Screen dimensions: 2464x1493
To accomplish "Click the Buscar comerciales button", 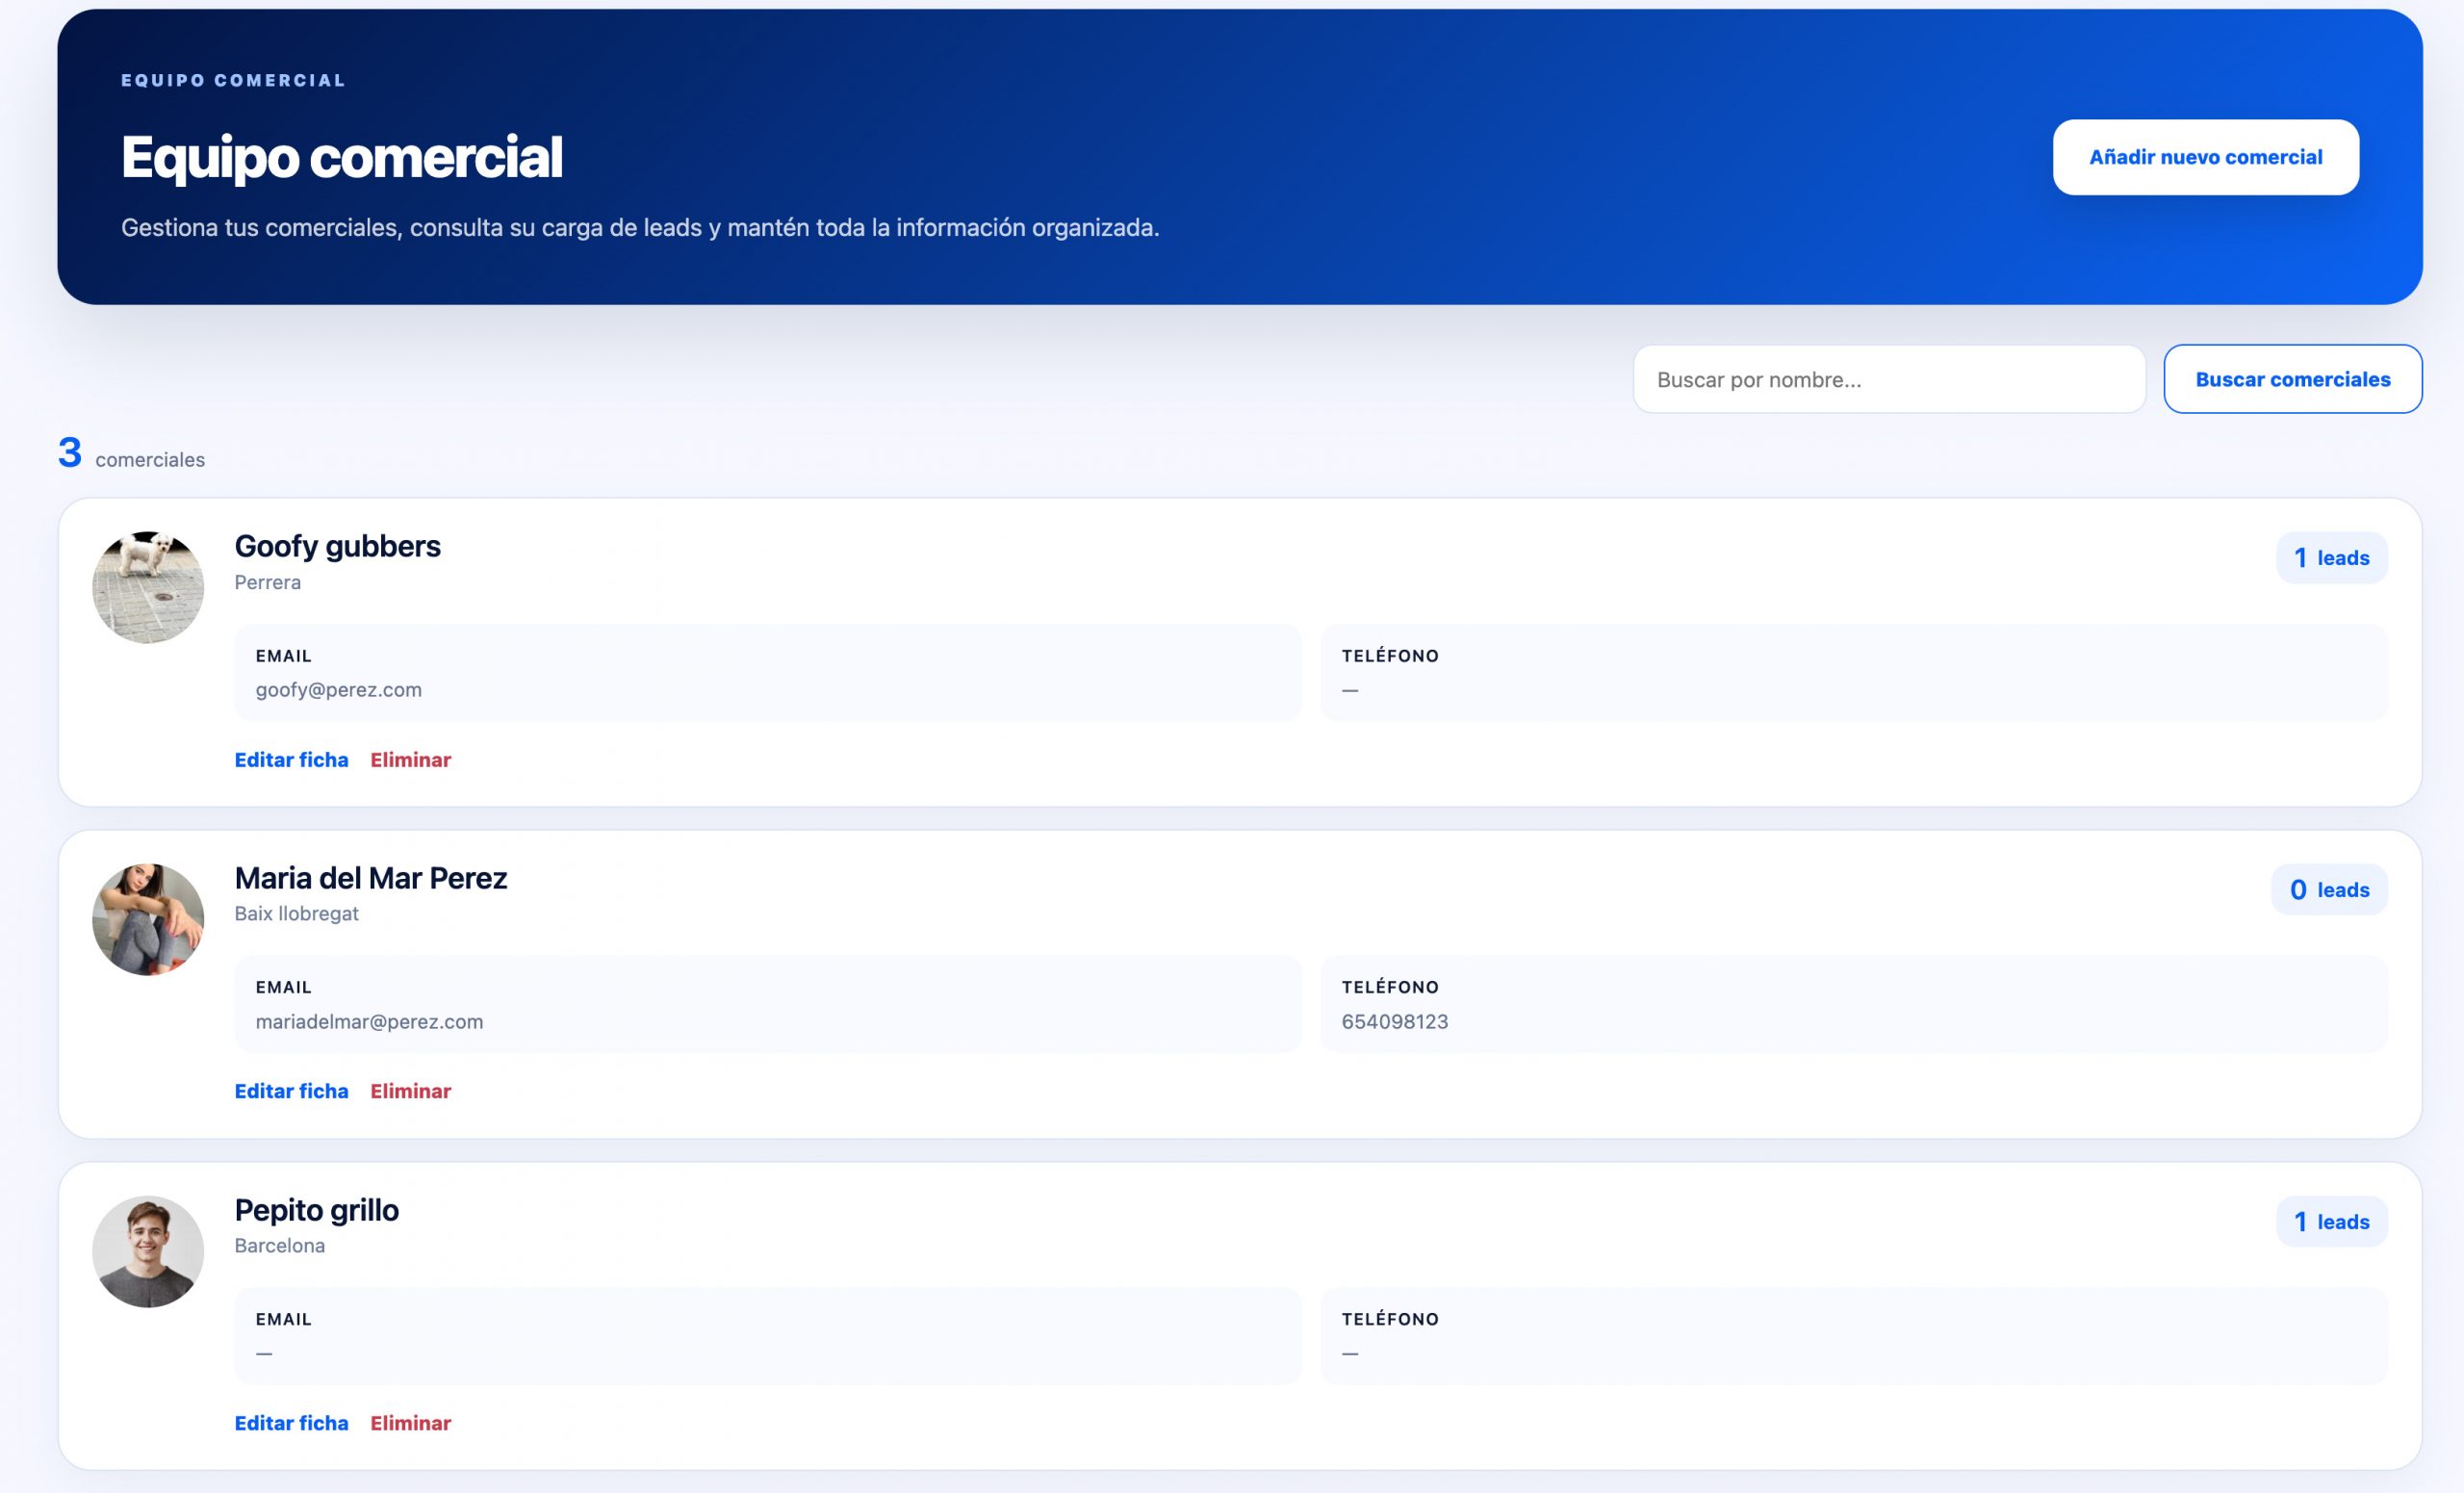I will pos(2292,379).
